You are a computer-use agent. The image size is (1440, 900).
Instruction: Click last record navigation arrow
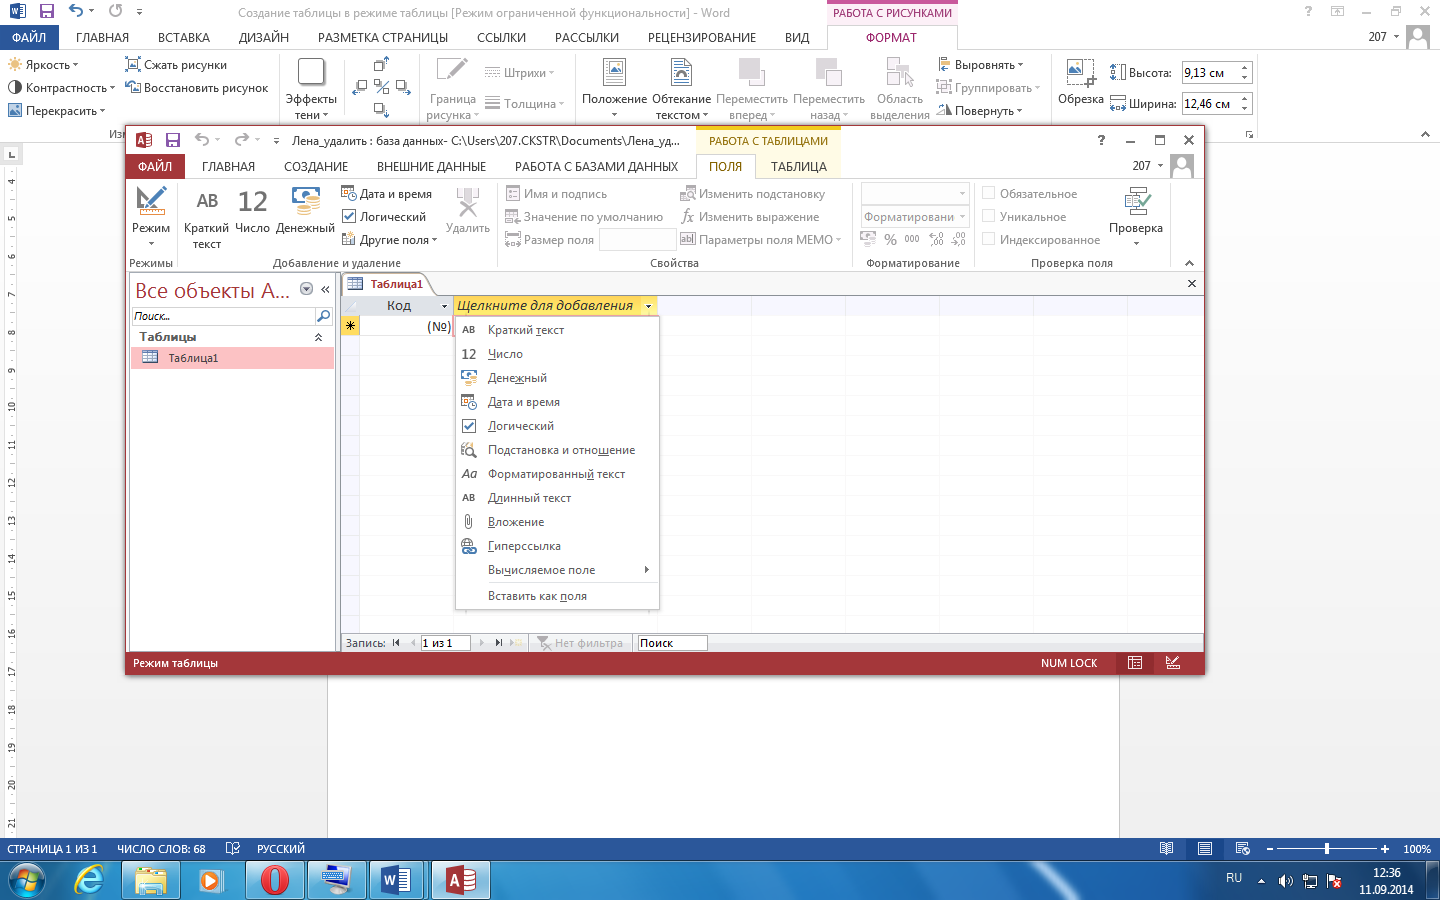pyautogui.click(x=499, y=643)
